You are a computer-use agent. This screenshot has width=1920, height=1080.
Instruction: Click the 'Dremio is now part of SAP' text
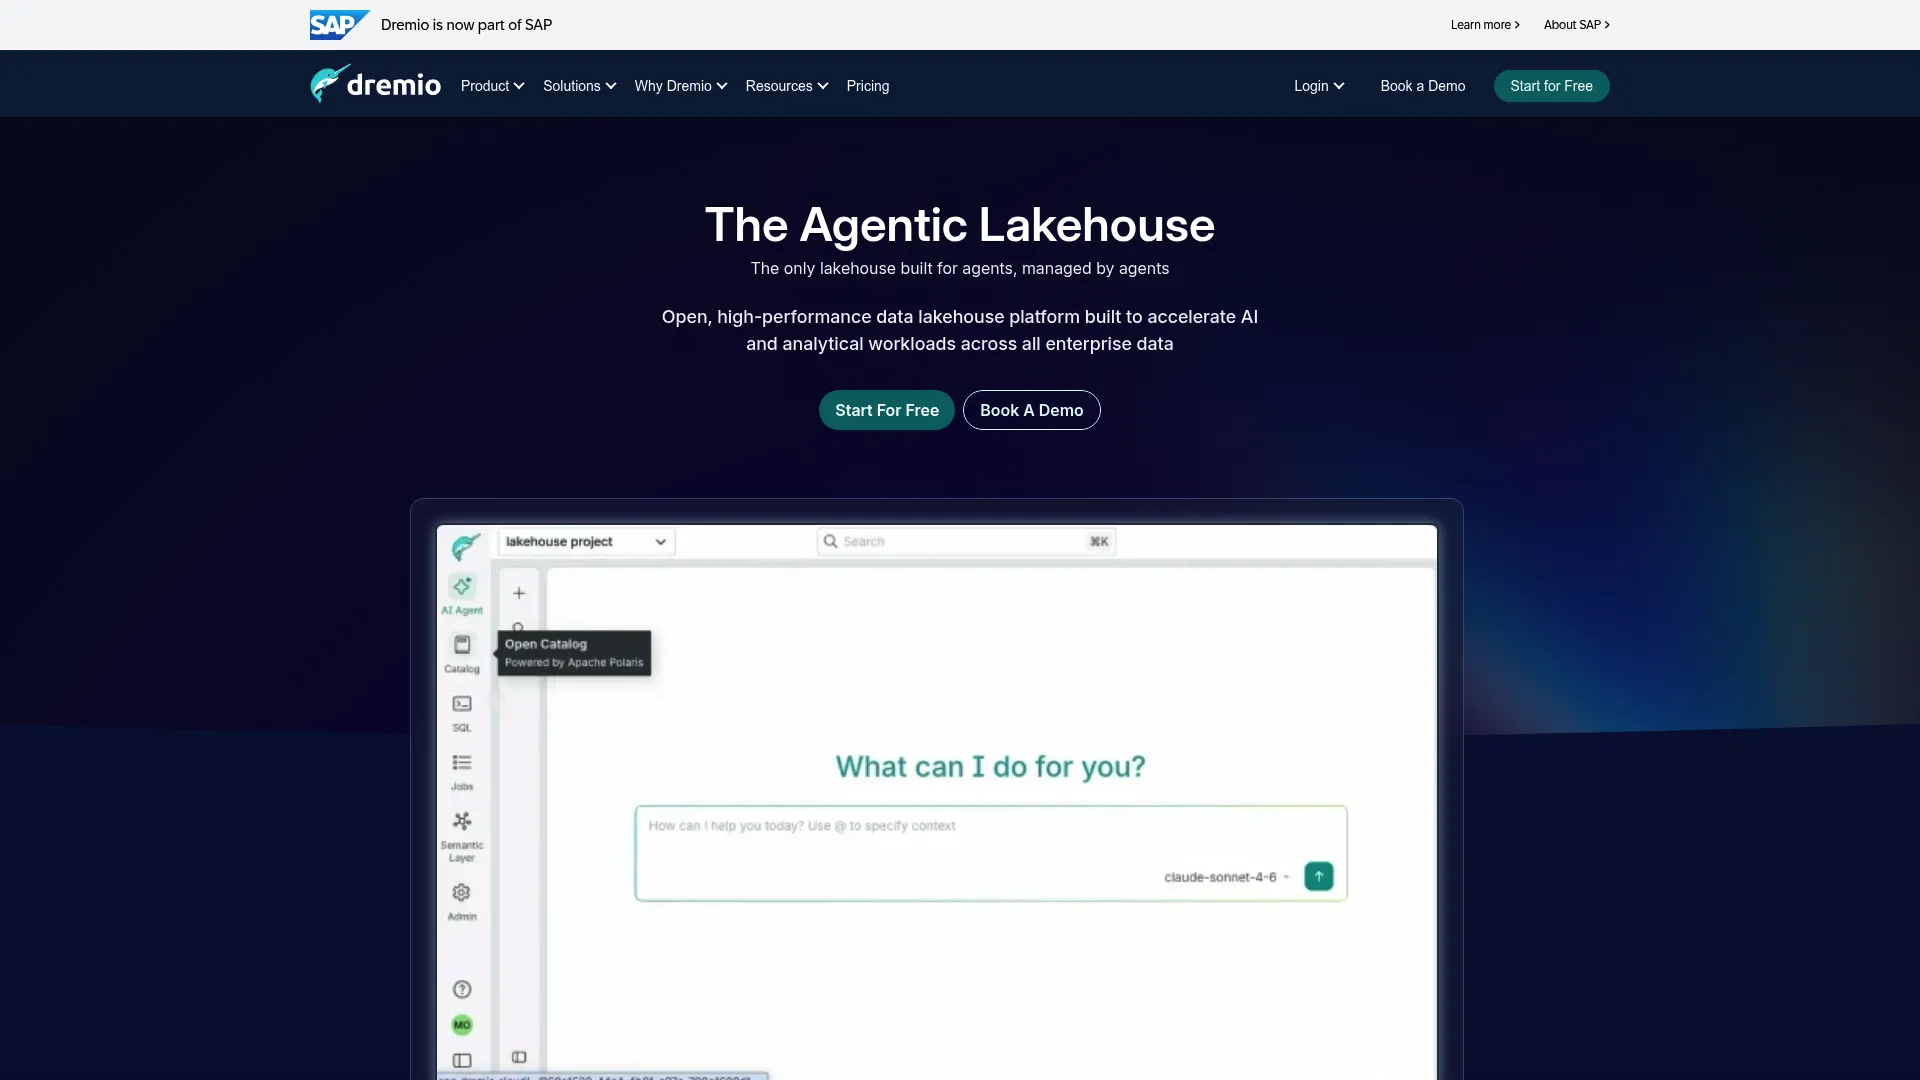(x=466, y=25)
